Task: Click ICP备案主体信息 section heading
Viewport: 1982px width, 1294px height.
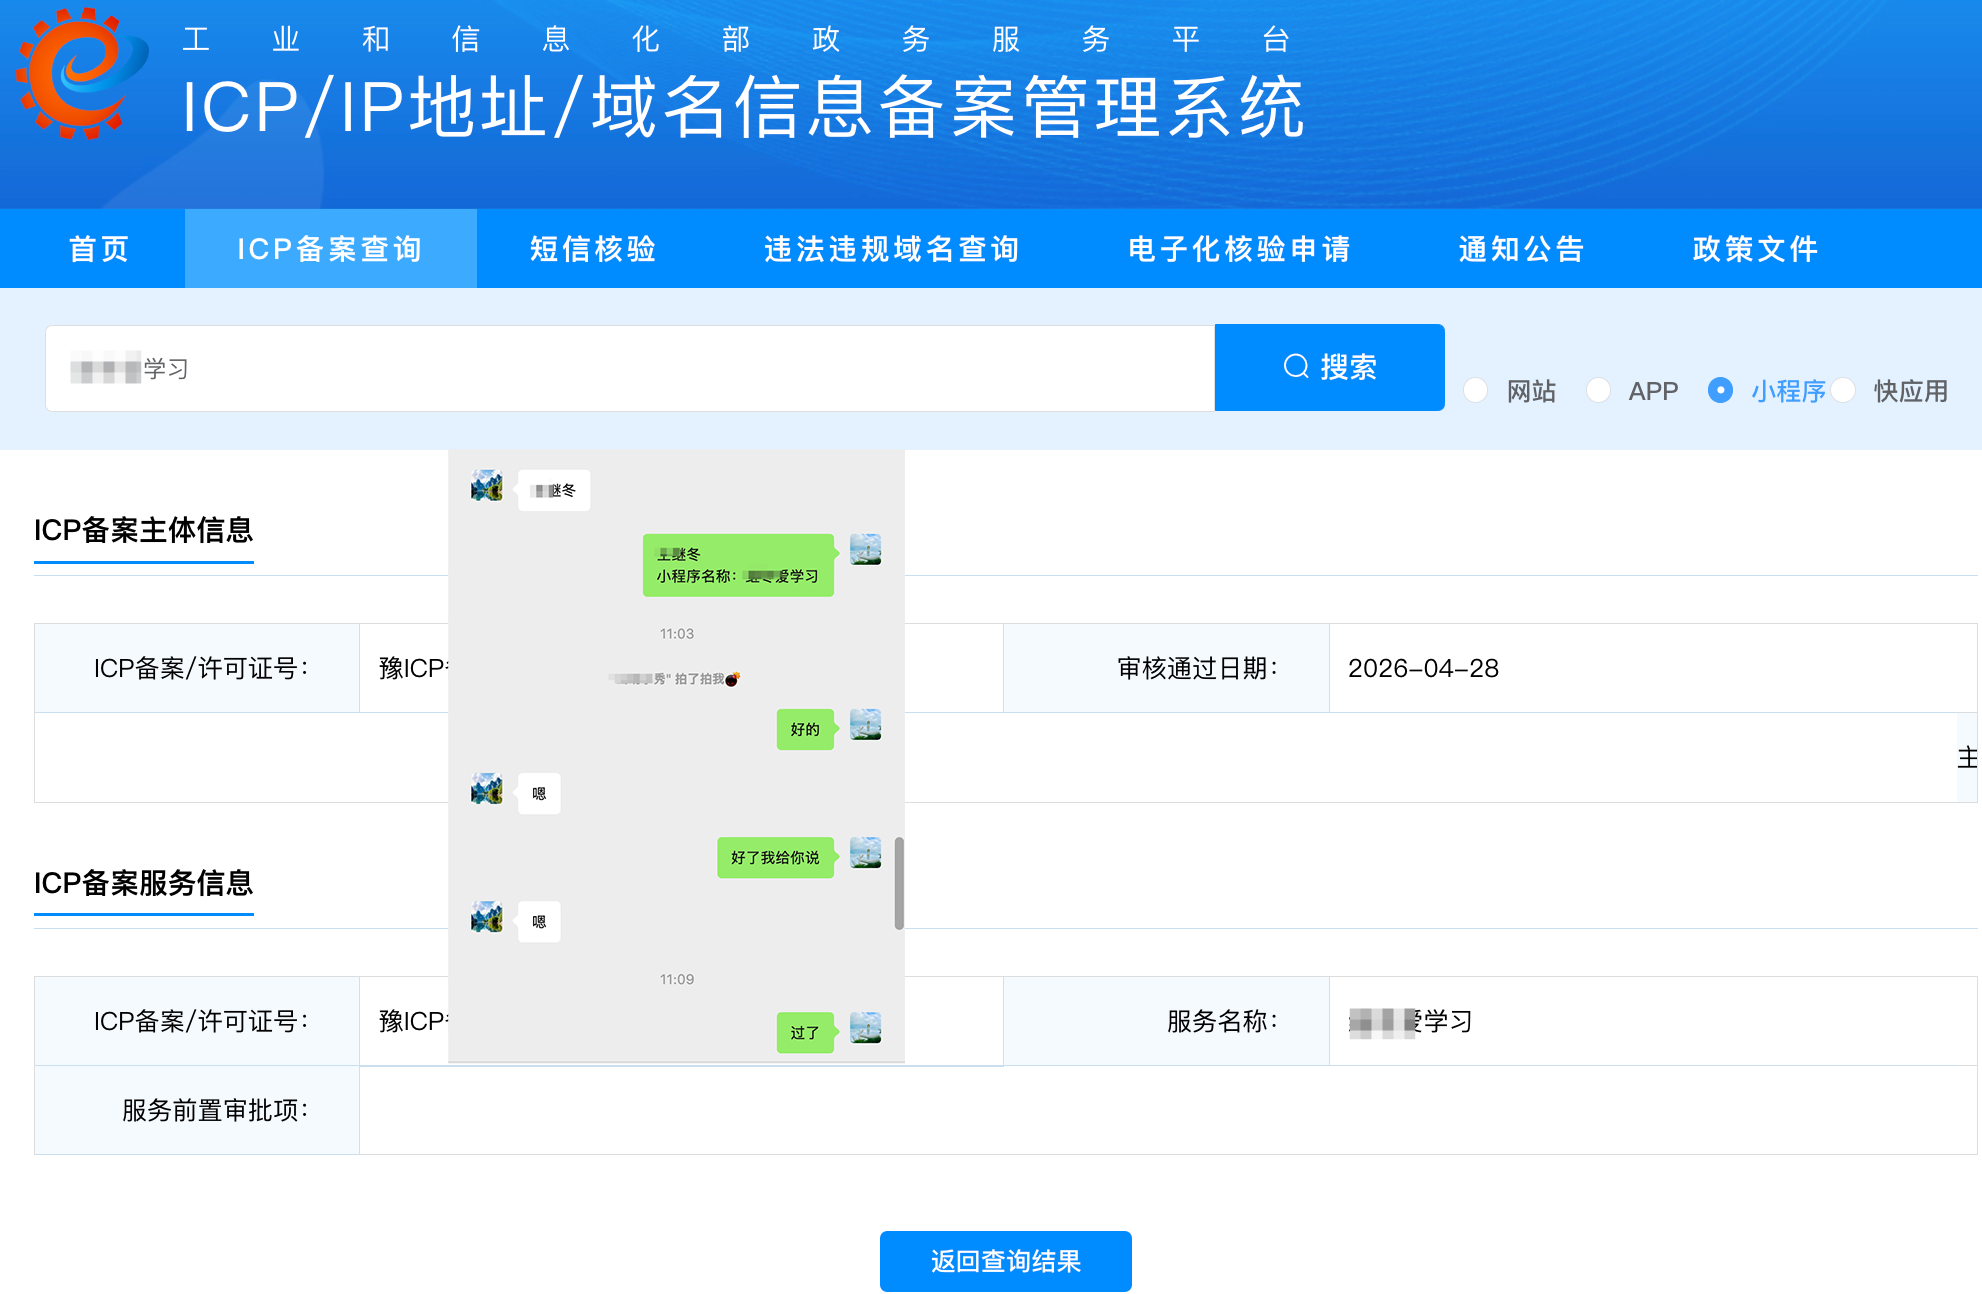Action: [144, 530]
